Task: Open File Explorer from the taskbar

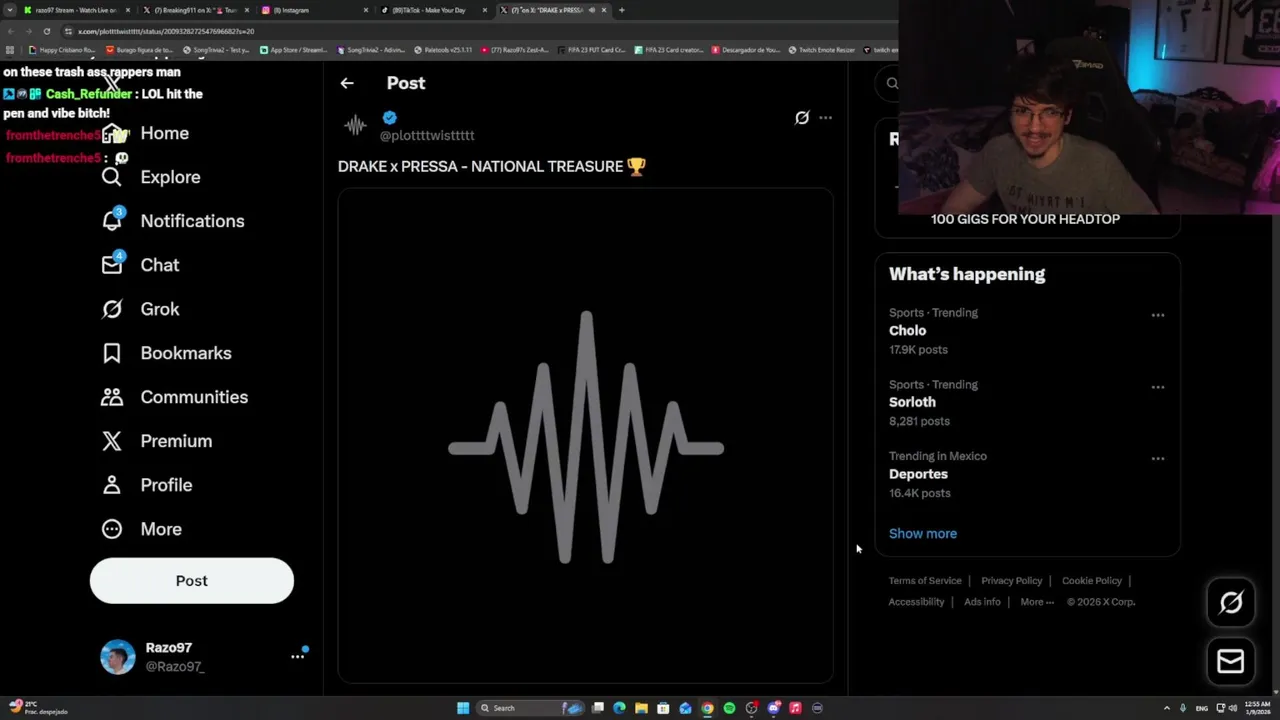Action: point(641,708)
